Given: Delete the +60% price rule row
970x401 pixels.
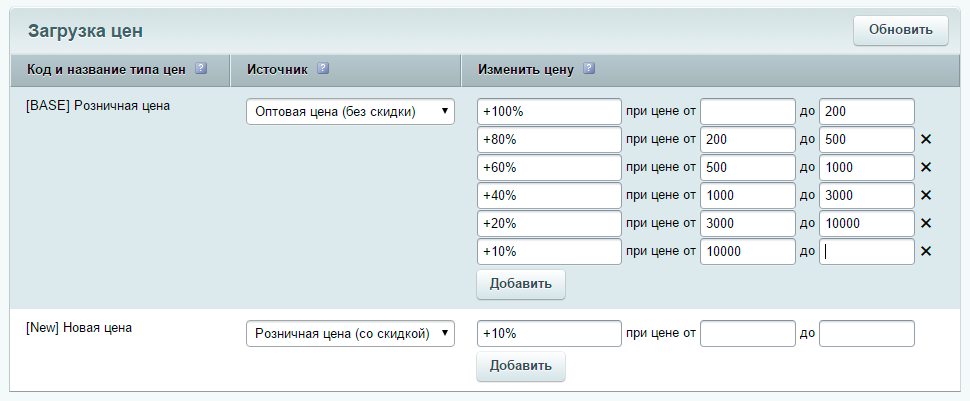Looking at the screenshot, I should point(926,167).
